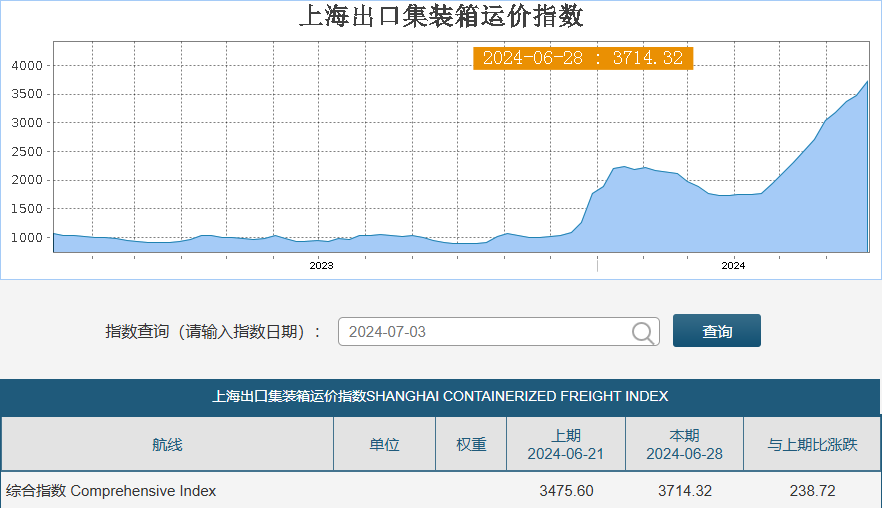Click the current value 3714.32 cell
The height and width of the screenshot is (508, 882).
pos(685,491)
